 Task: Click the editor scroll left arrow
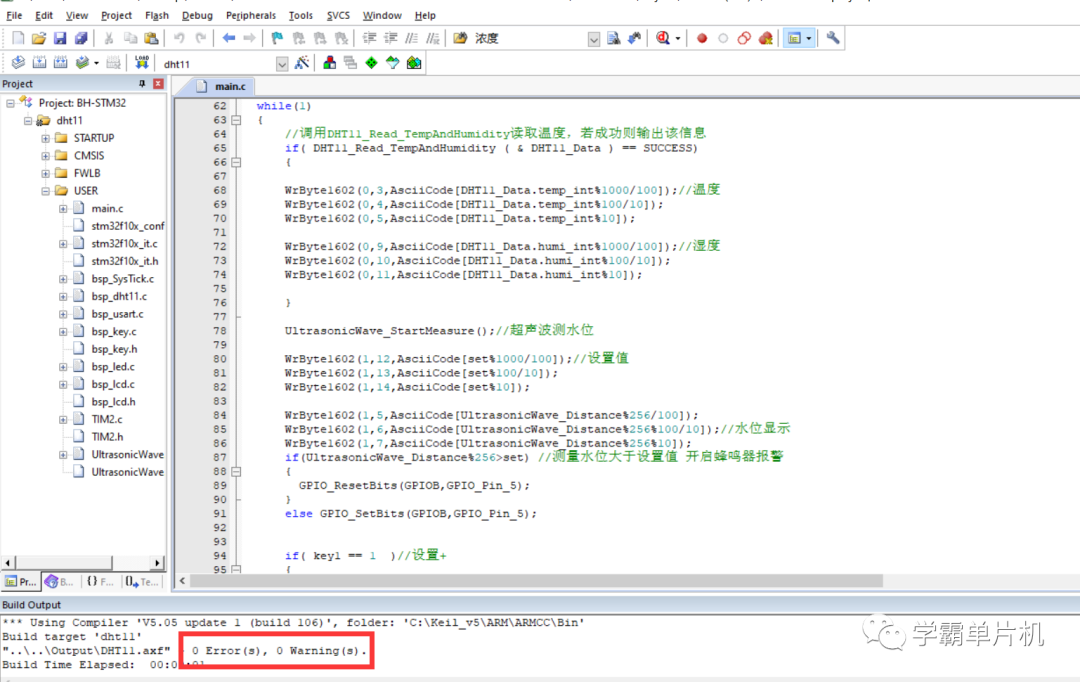(x=182, y=581)
